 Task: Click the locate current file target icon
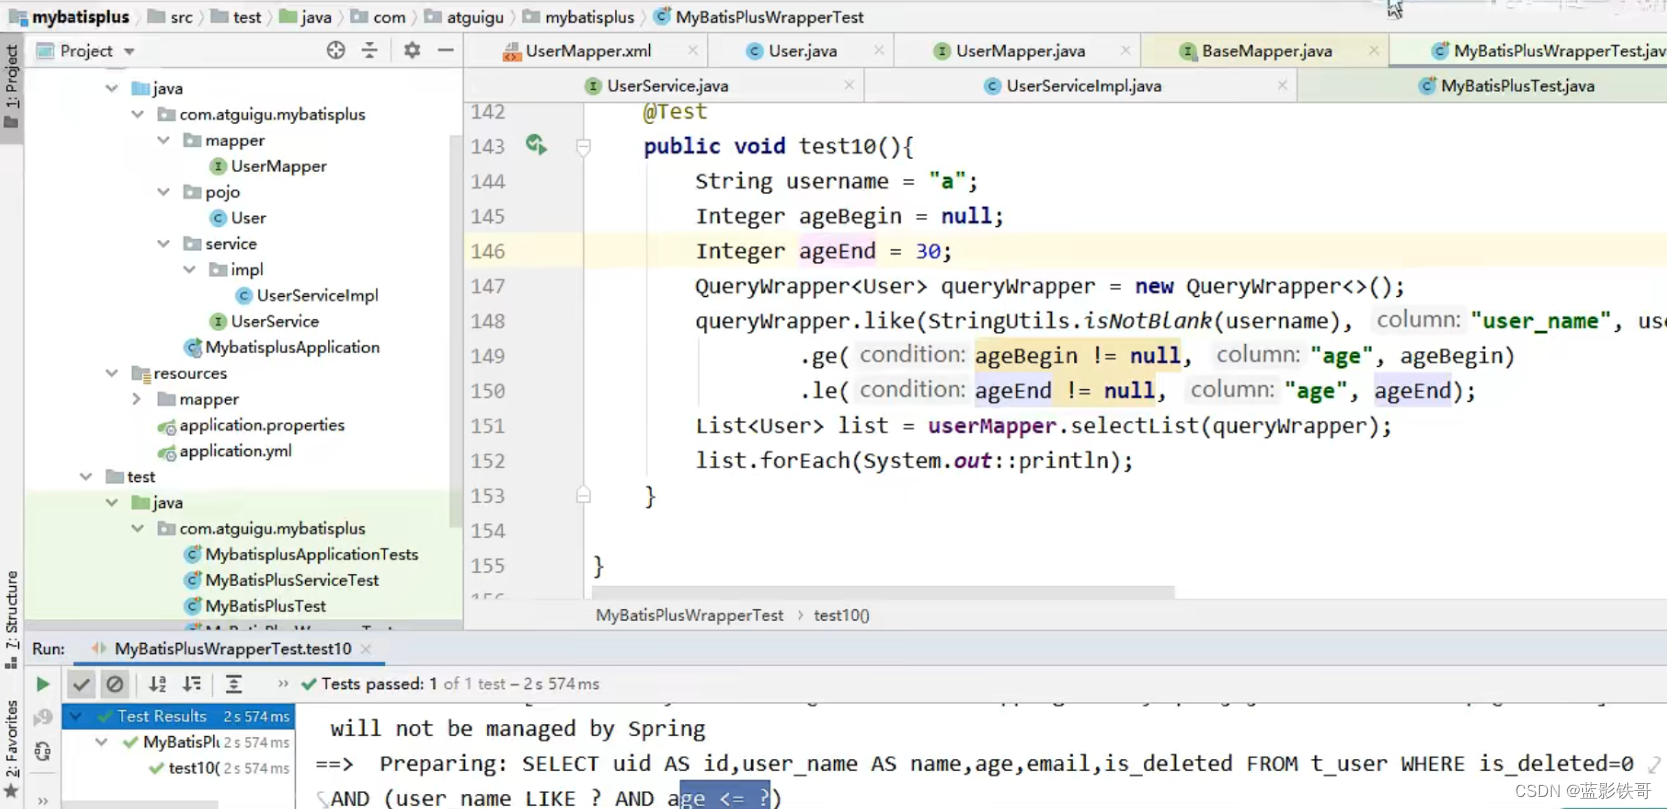(336, 50)
